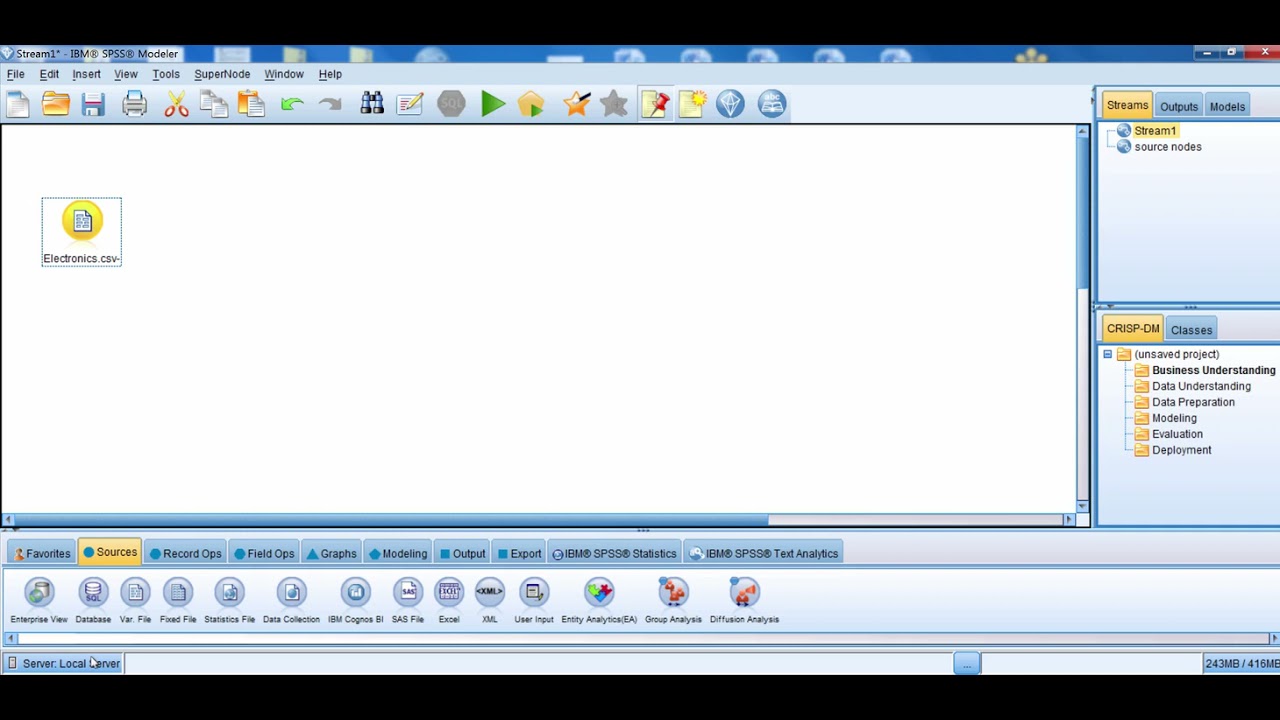1280x720 pixels.
Task: Click the Copy icon in toolbar
Action: click(213, 104)
